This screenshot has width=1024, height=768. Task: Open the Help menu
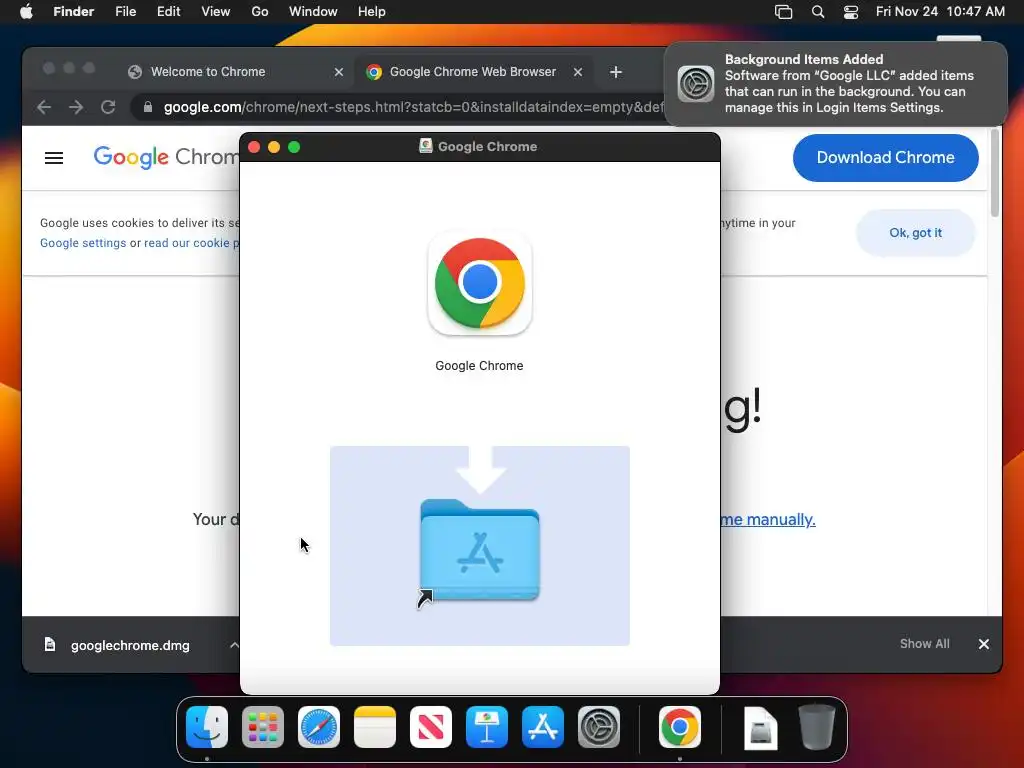[372, 12]
